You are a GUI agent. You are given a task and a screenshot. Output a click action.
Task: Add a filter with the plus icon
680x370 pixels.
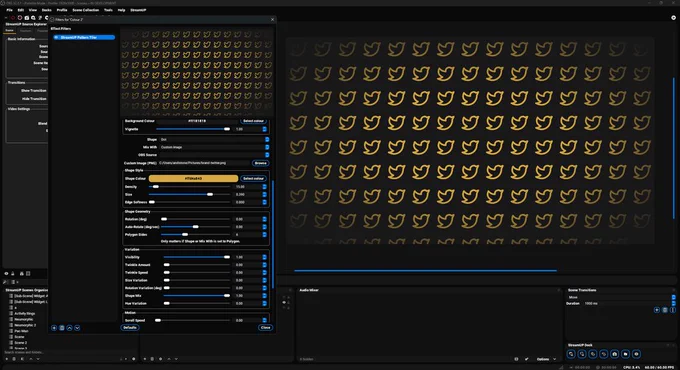pos(54,328)
